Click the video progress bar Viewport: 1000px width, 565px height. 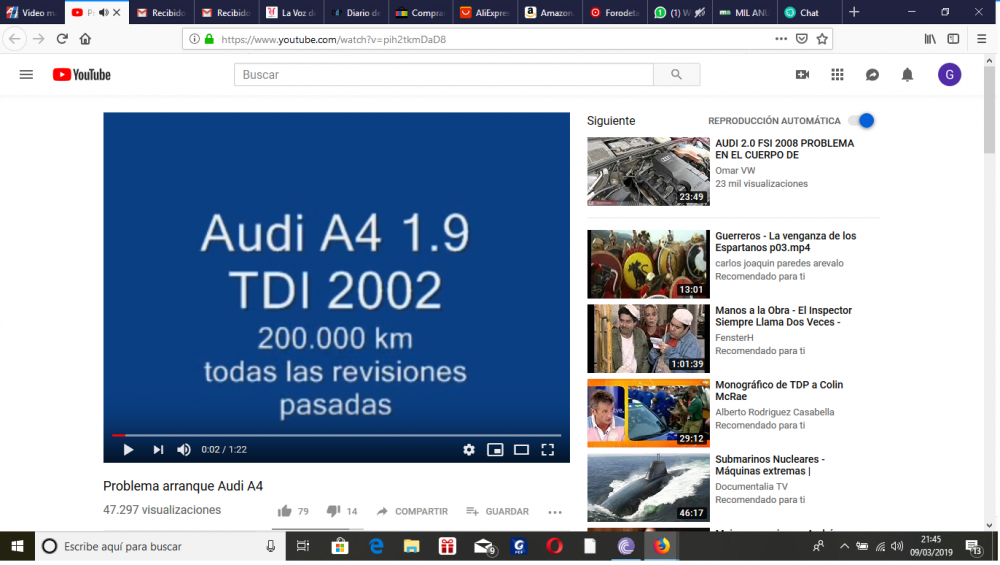coord(336,435)
